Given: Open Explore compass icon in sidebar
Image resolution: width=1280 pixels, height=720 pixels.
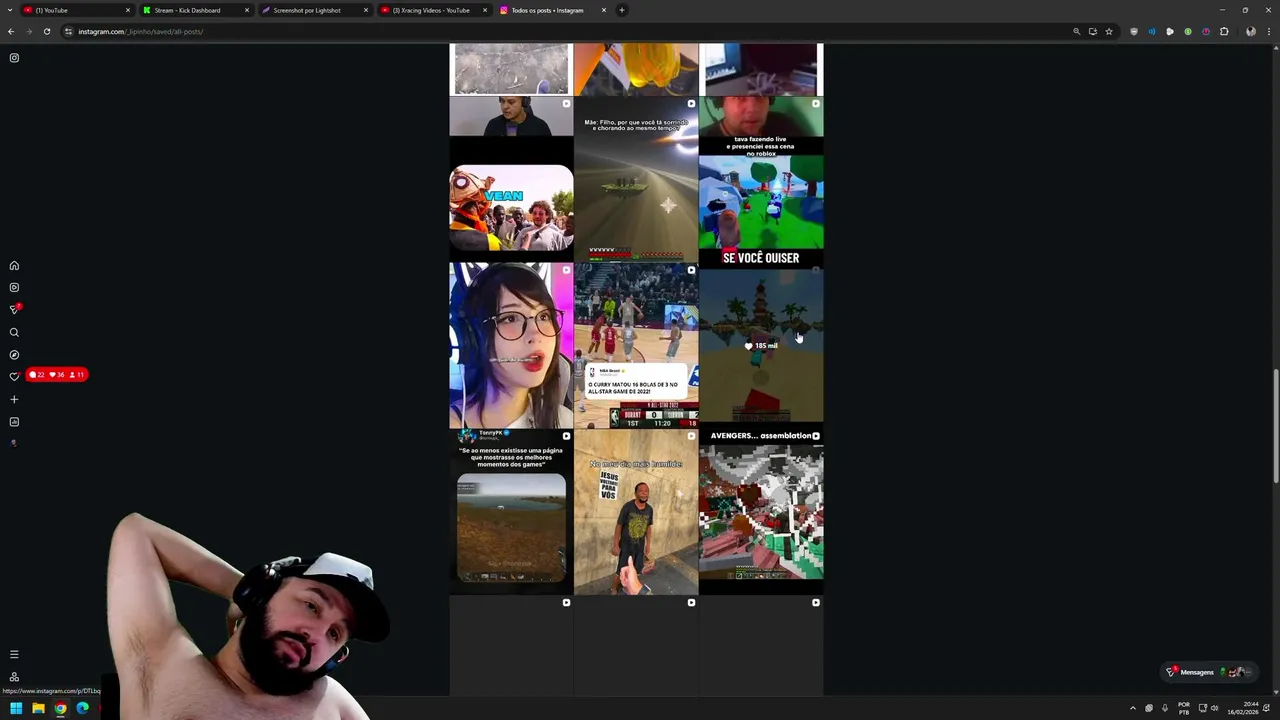Looking at the screenshot, I should [14, 355].
